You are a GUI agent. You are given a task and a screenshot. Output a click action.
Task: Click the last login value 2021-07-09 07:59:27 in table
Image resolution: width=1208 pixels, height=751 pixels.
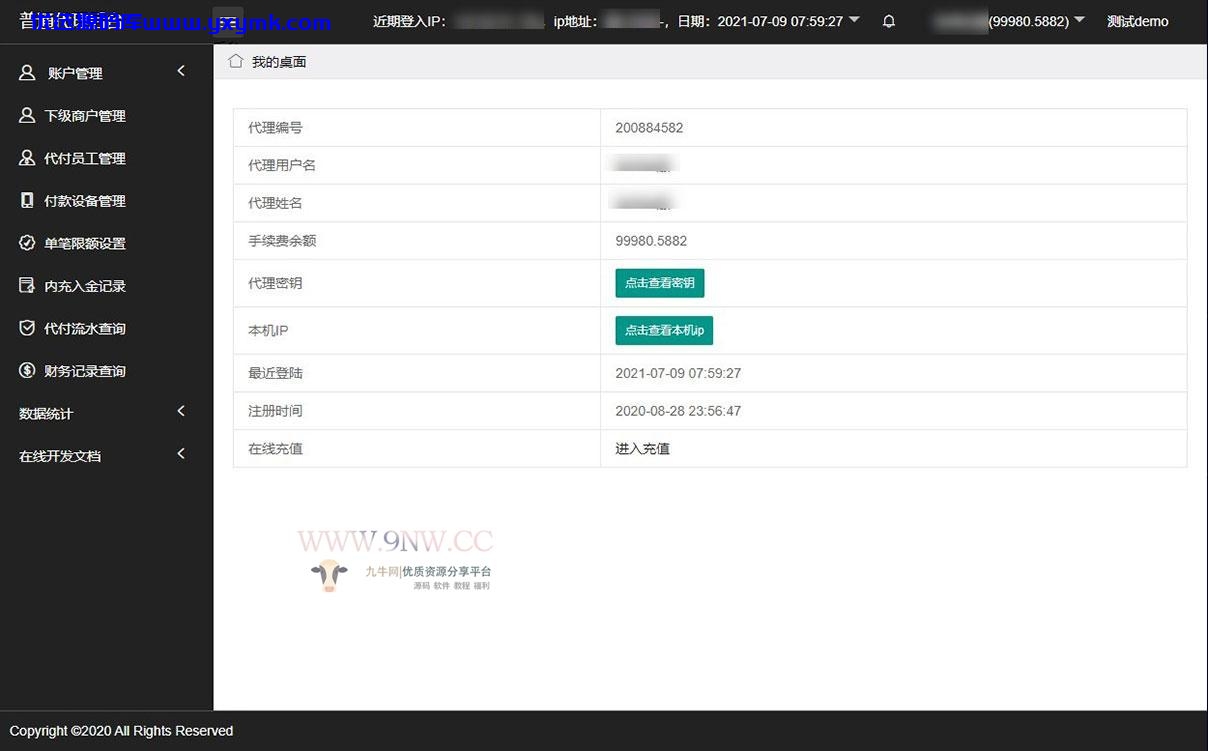tap(678, 373)
